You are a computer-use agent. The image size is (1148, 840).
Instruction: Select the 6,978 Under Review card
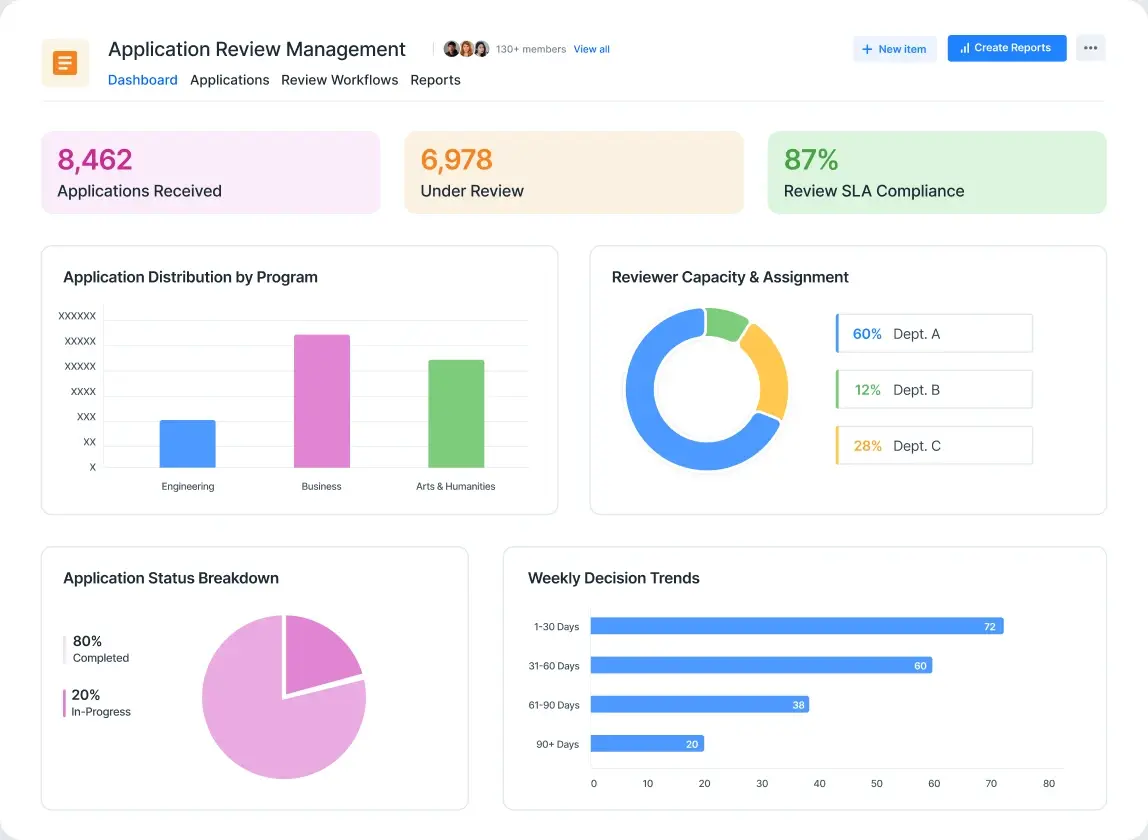pyautogui.click(x=573, y=172)
